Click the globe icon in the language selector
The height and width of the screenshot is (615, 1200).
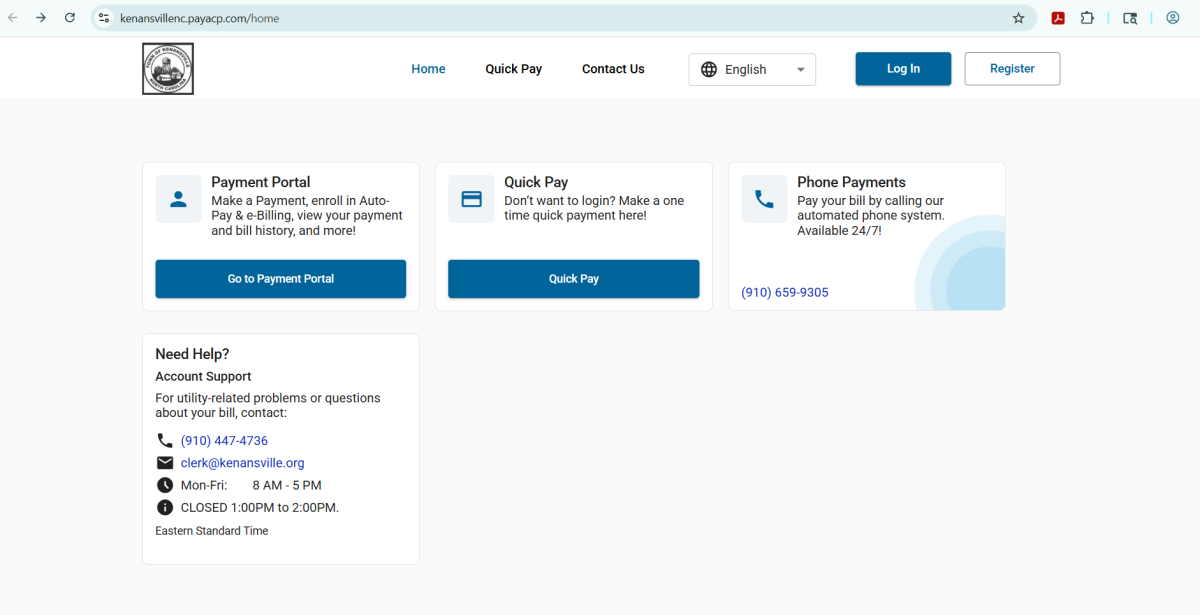tap(709, 69)
